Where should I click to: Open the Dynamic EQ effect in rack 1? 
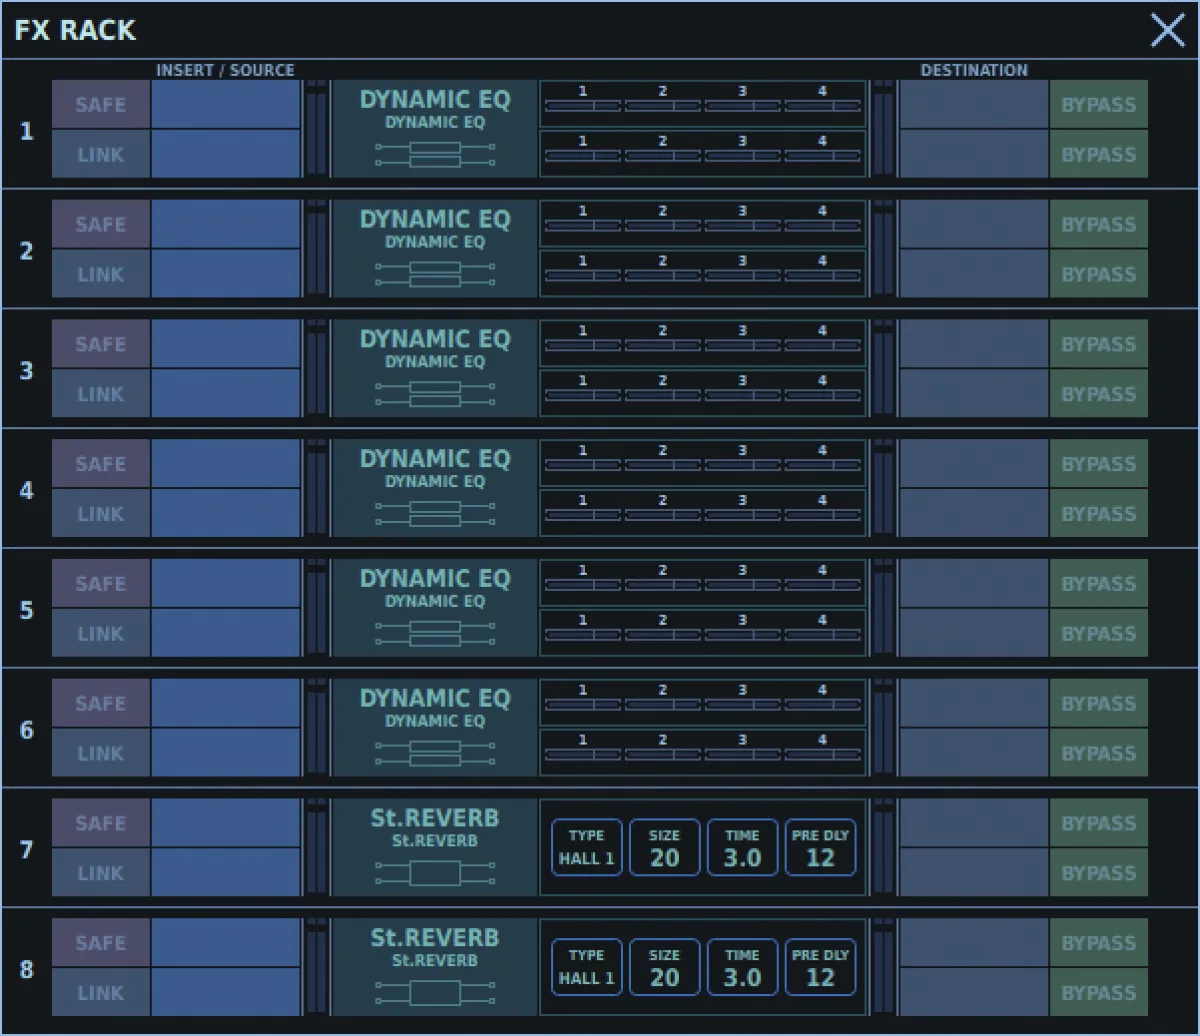pyautogui.click(x=434, y=129)
